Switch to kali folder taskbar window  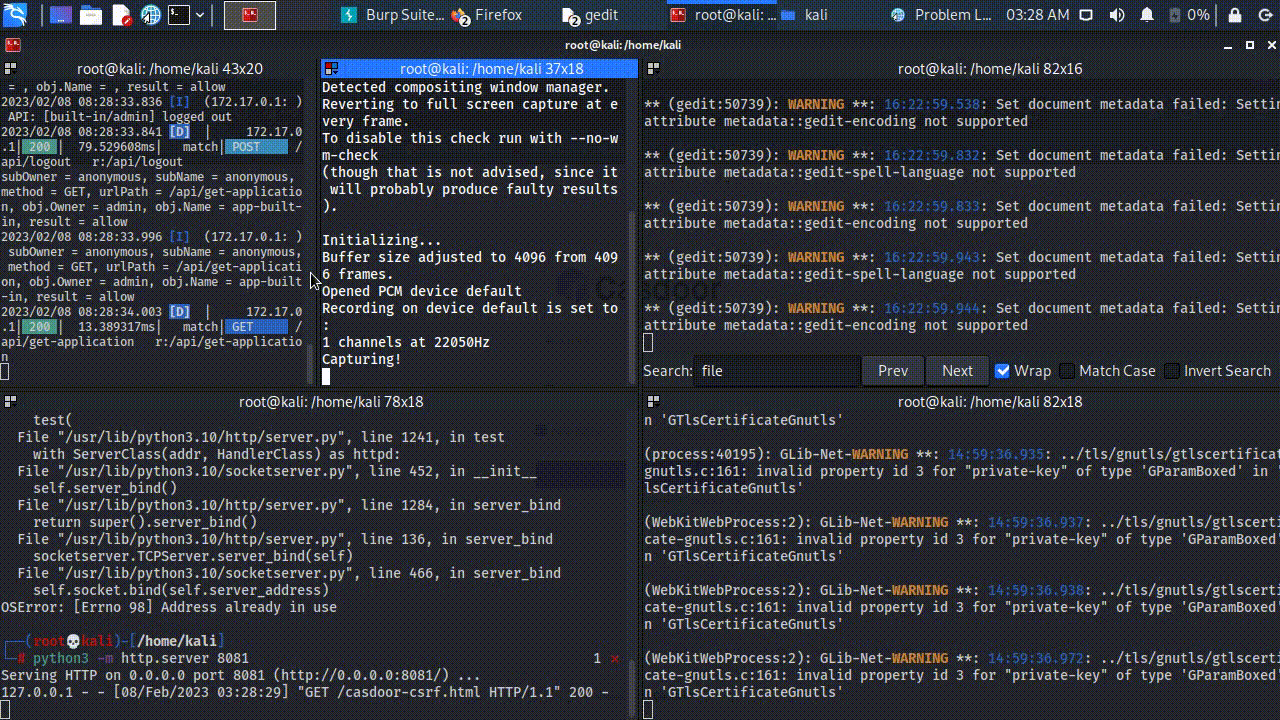tap(804, 15)
